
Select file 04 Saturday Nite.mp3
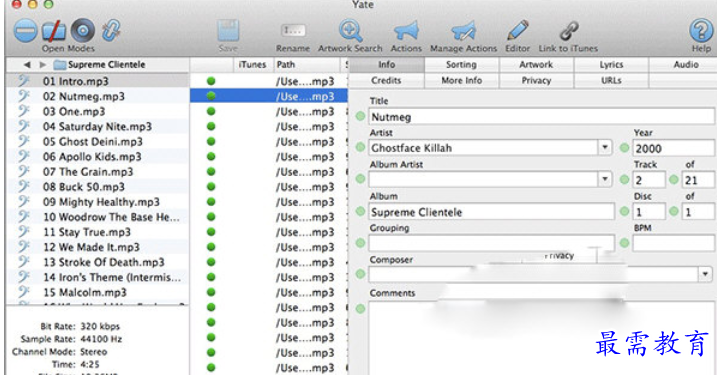click(97, 126)
